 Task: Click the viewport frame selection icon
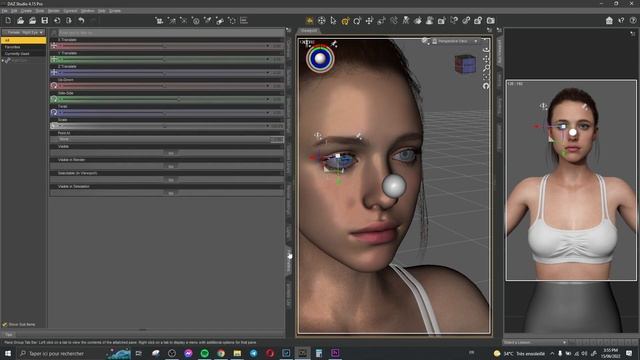pyautogui.click(x=486, y=76)
